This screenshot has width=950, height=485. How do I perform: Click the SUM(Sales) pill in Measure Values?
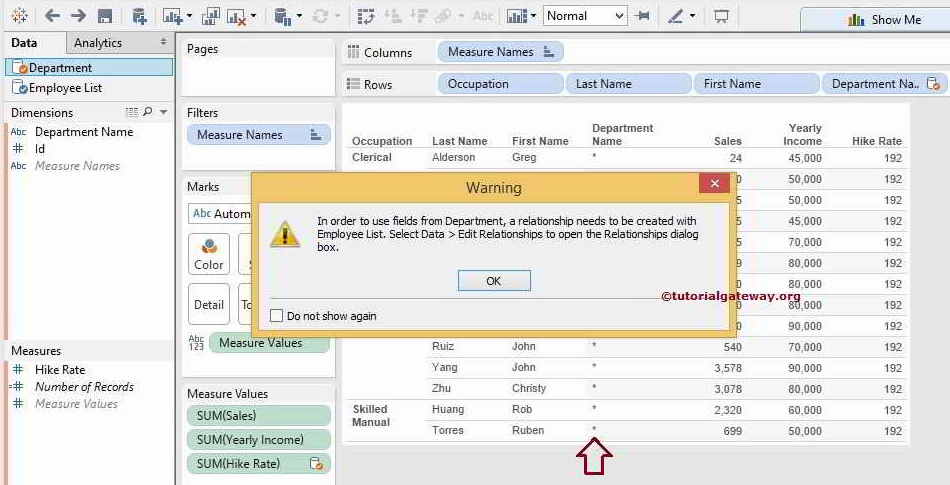pyautogui.click(x=259, y=415)
